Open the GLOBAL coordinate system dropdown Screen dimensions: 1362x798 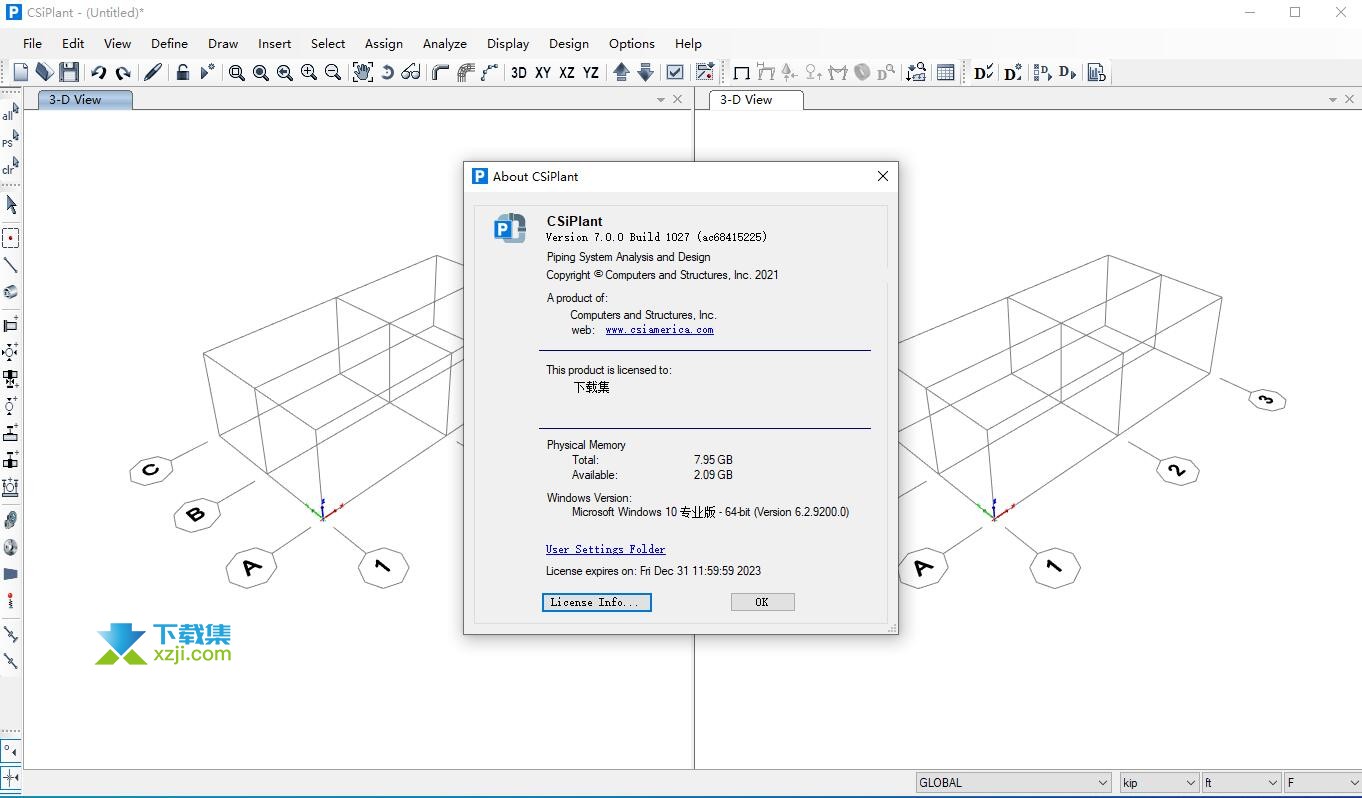1014,783
